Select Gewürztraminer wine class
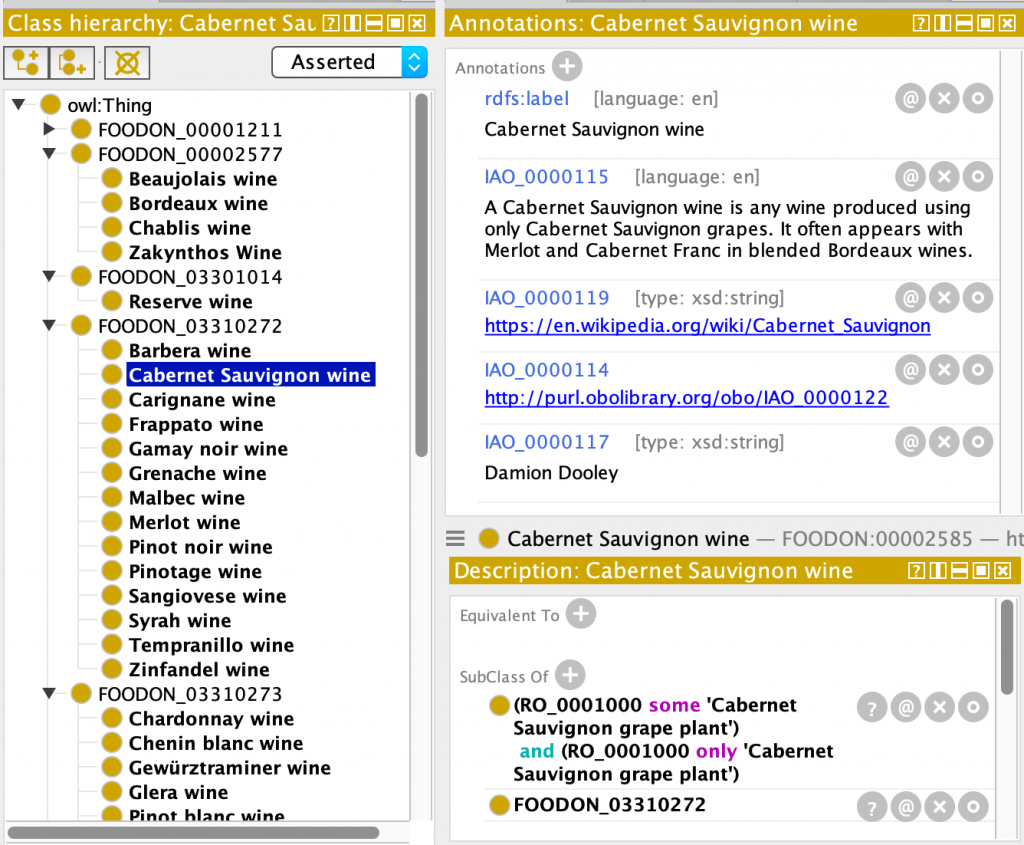This screenshot has height=845, width=1024. [x=229, y=768]
